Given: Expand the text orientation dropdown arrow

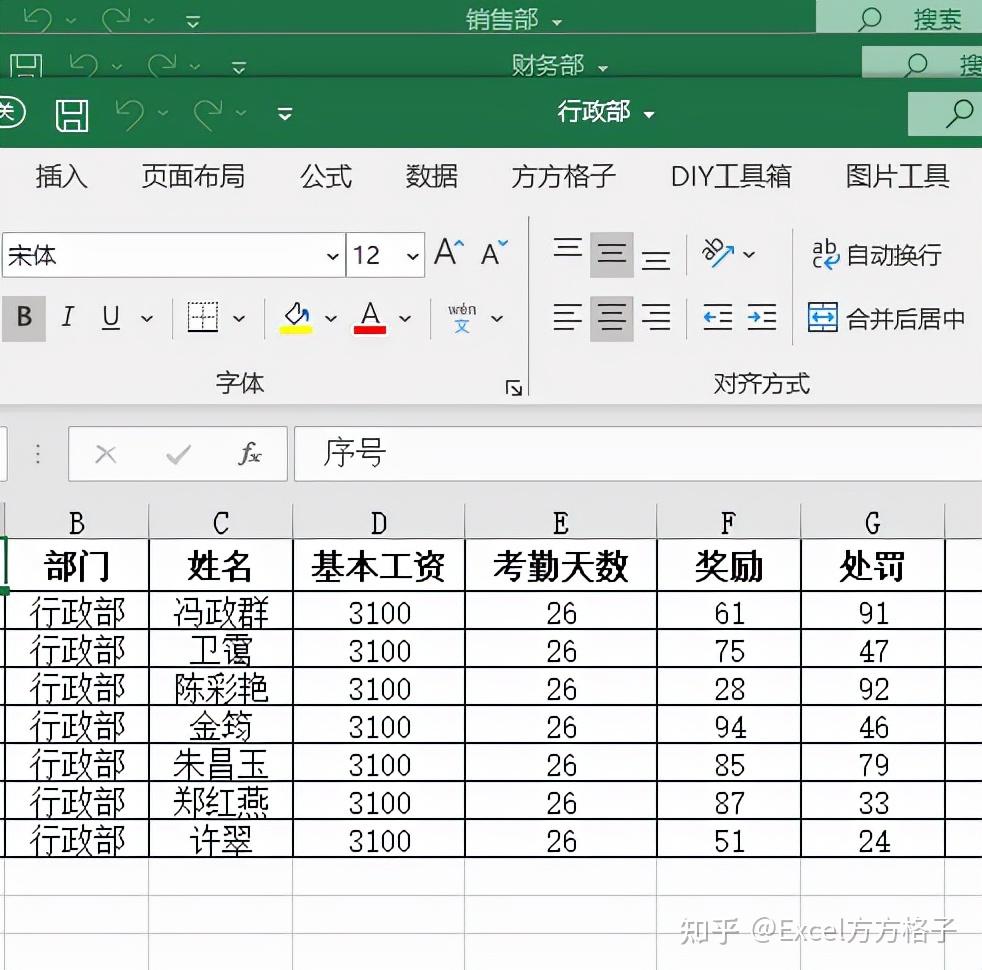Looking at the screenshot, I should click(749, 254).
